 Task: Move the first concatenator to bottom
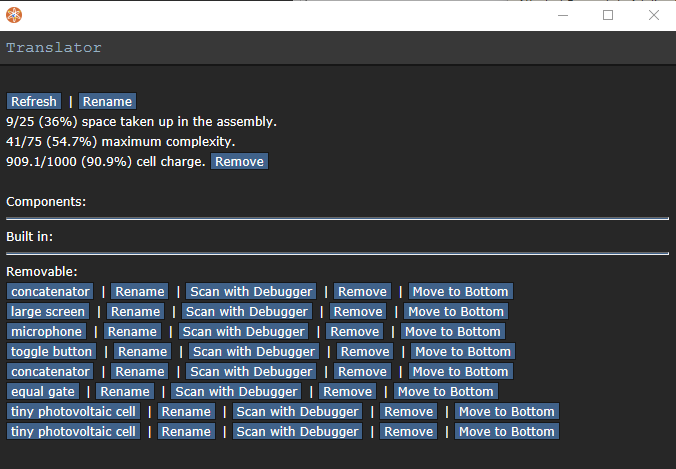pos(460,291)
